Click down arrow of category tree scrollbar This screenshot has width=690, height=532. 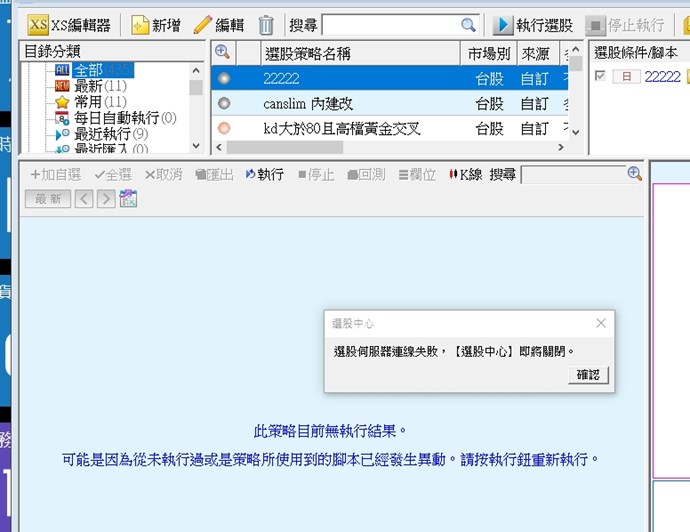tap(196, 146)
